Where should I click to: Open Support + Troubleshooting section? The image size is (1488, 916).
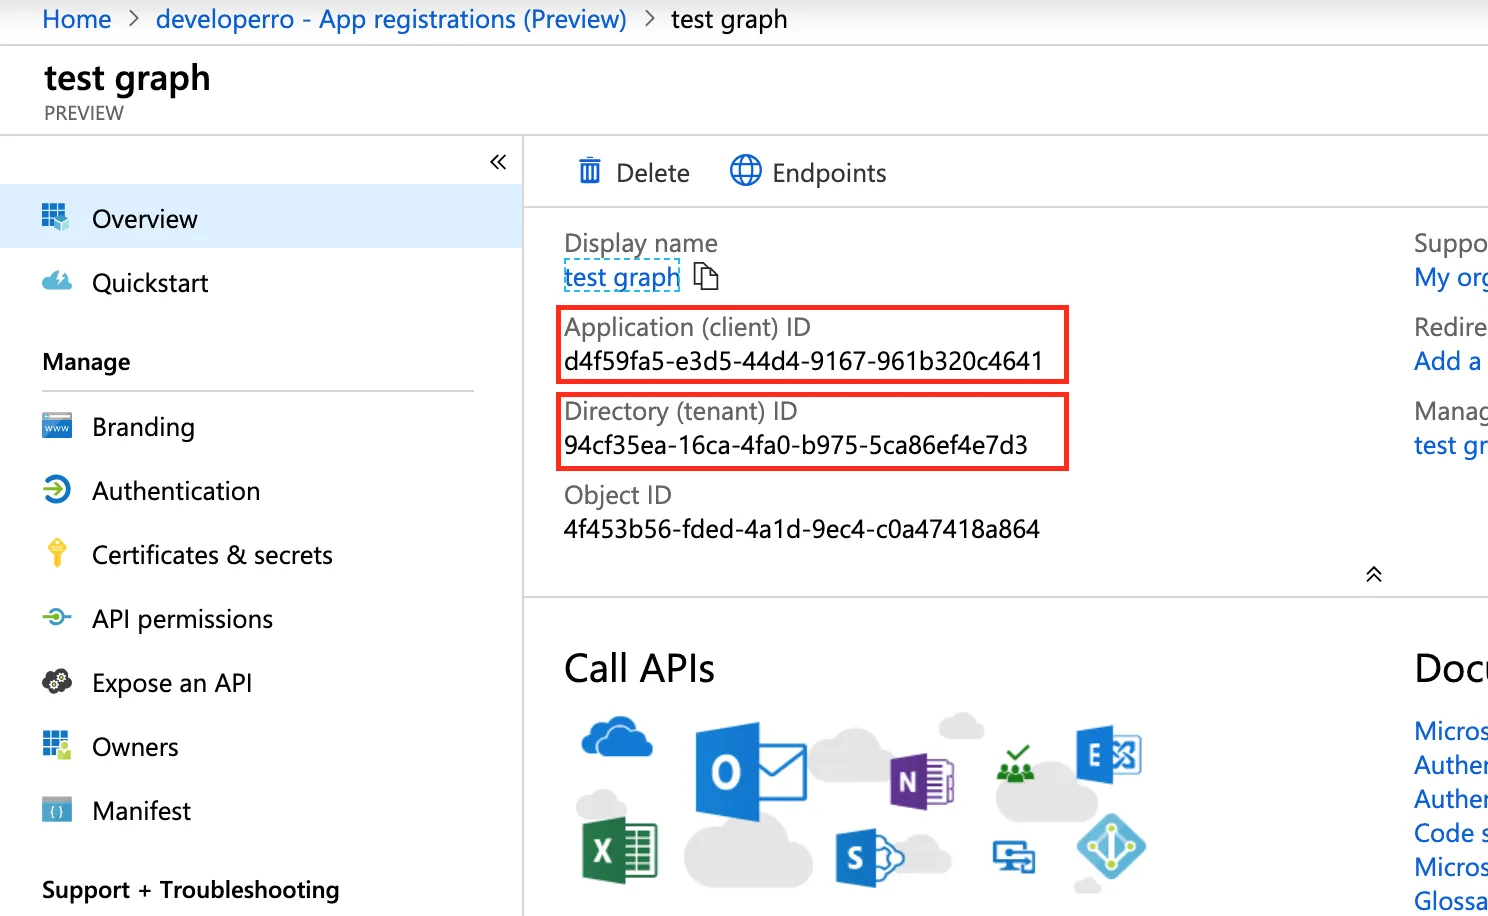pyautogui.click(x=190, y=889)
